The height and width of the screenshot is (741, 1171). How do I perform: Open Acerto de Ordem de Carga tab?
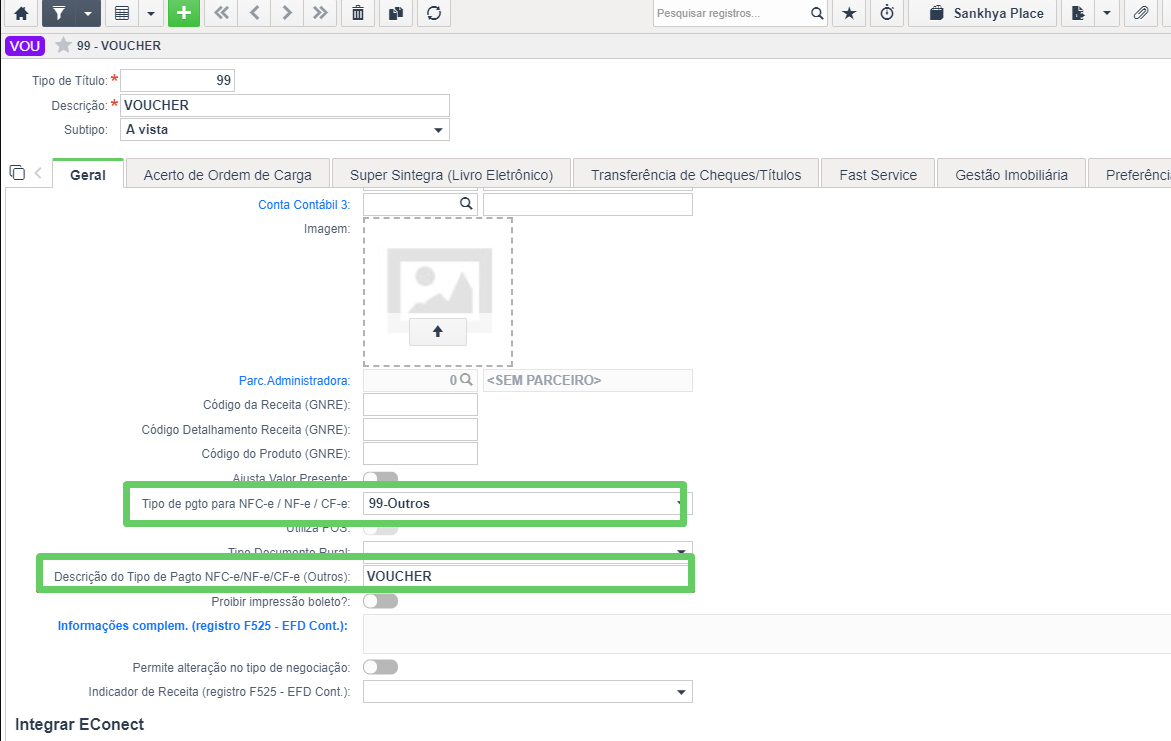[x=228, y=175]
